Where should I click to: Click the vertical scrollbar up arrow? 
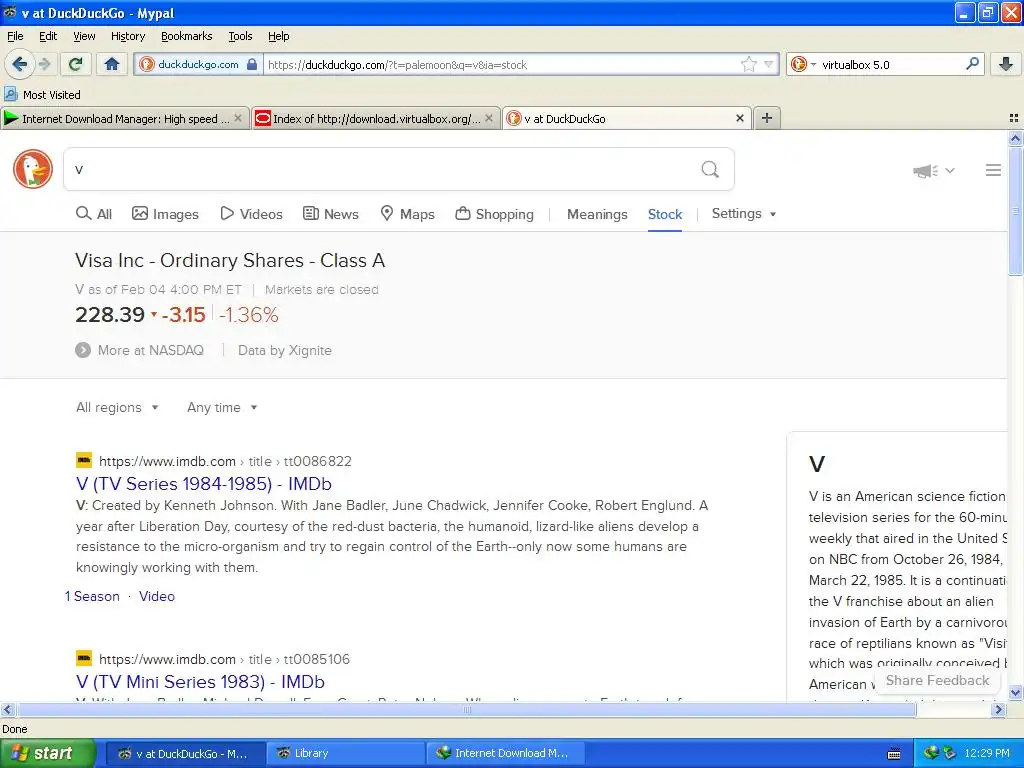click(x=1015, y=138)
